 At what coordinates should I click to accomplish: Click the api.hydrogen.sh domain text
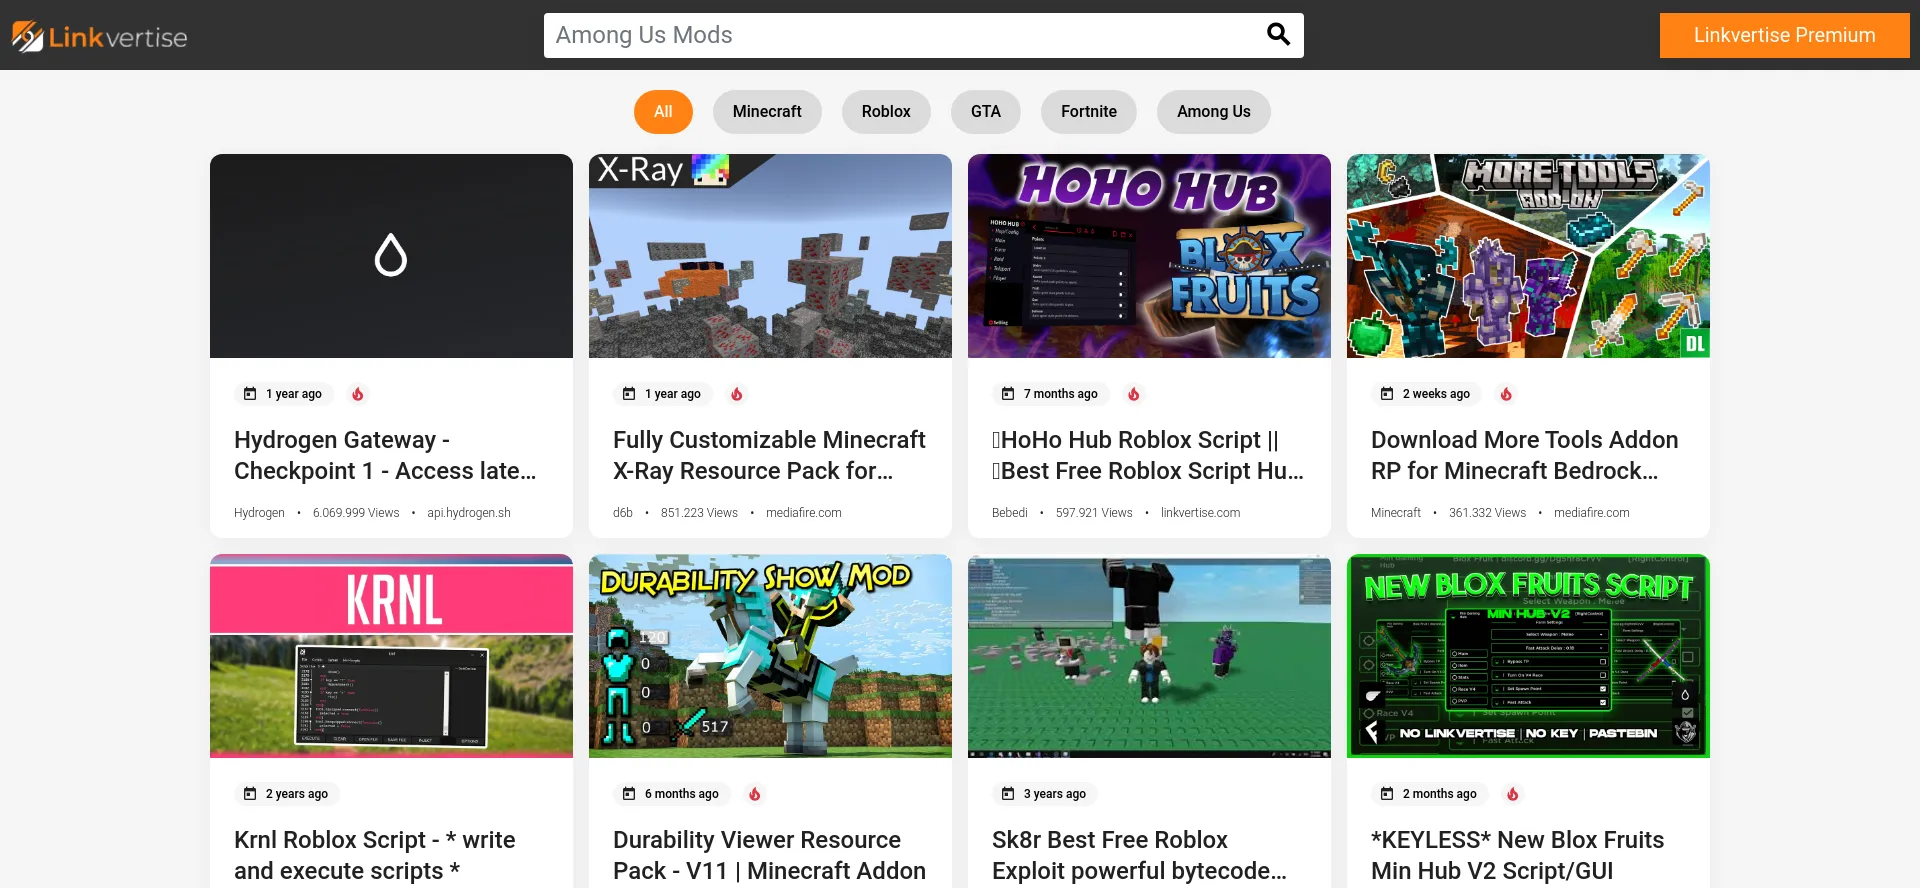[x=469, y=513]
